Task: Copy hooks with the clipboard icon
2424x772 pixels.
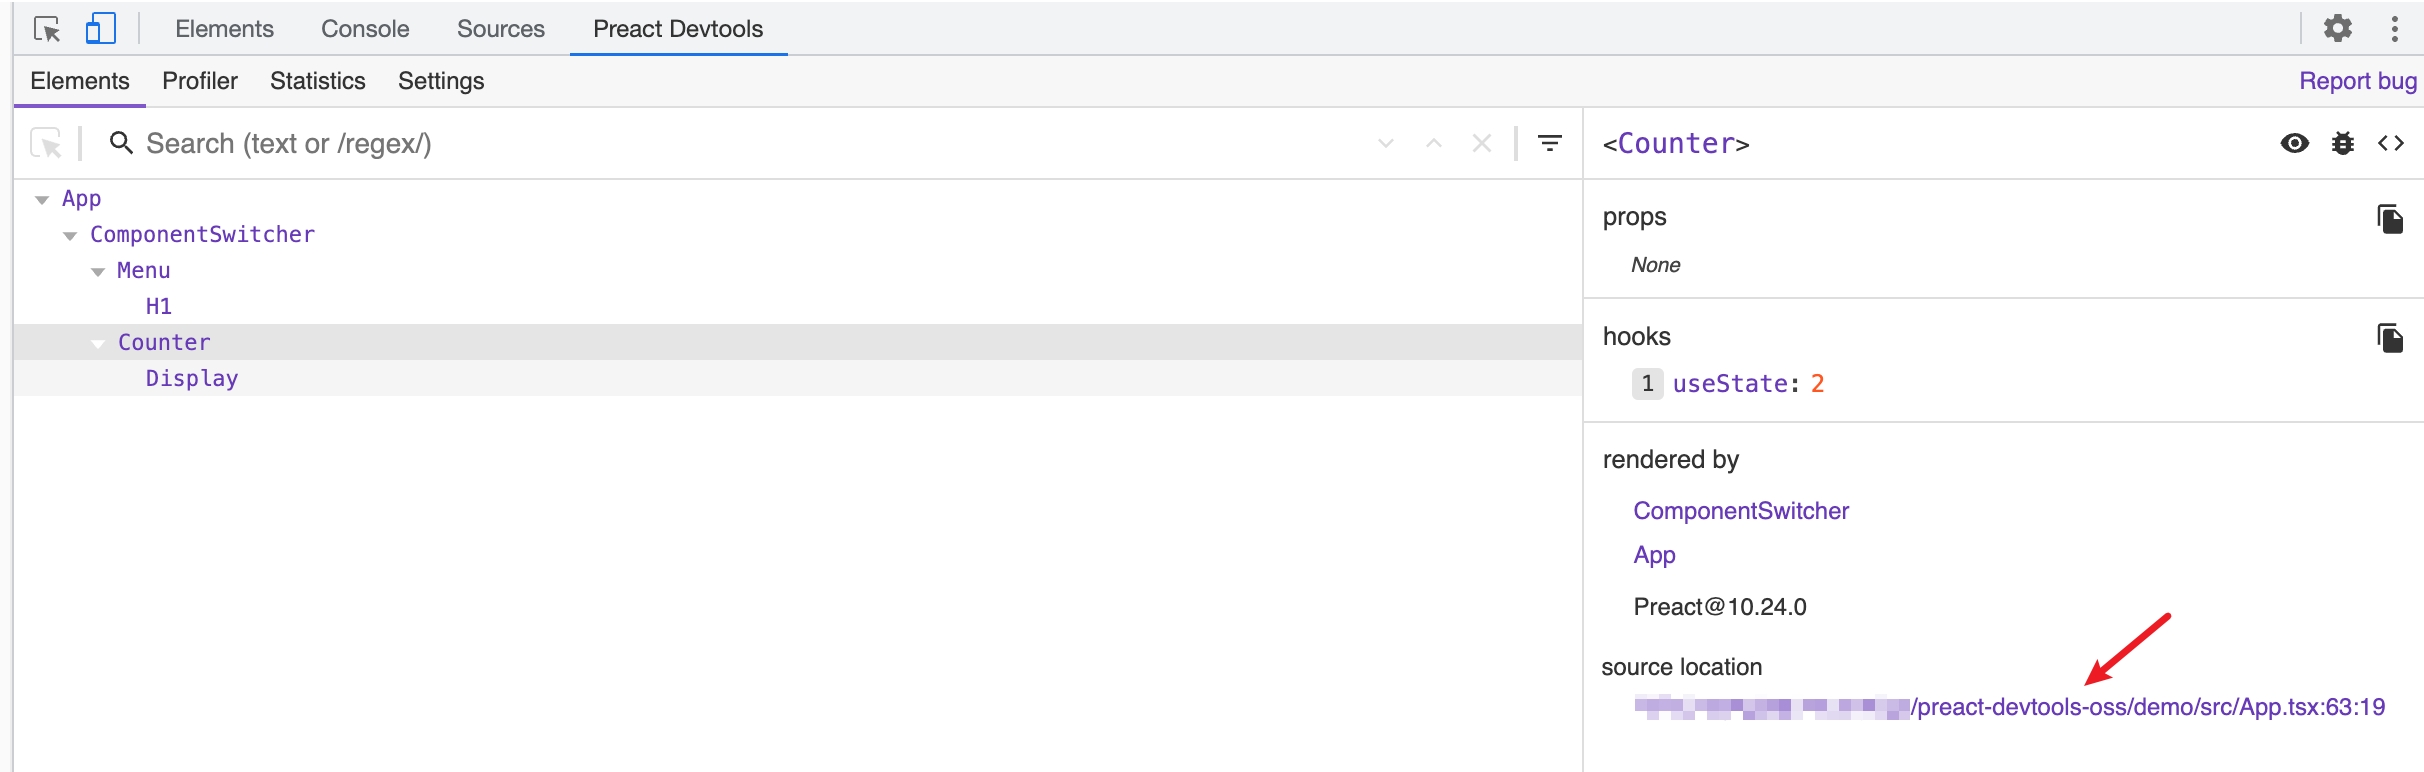Action: (x=2390, y=338)
